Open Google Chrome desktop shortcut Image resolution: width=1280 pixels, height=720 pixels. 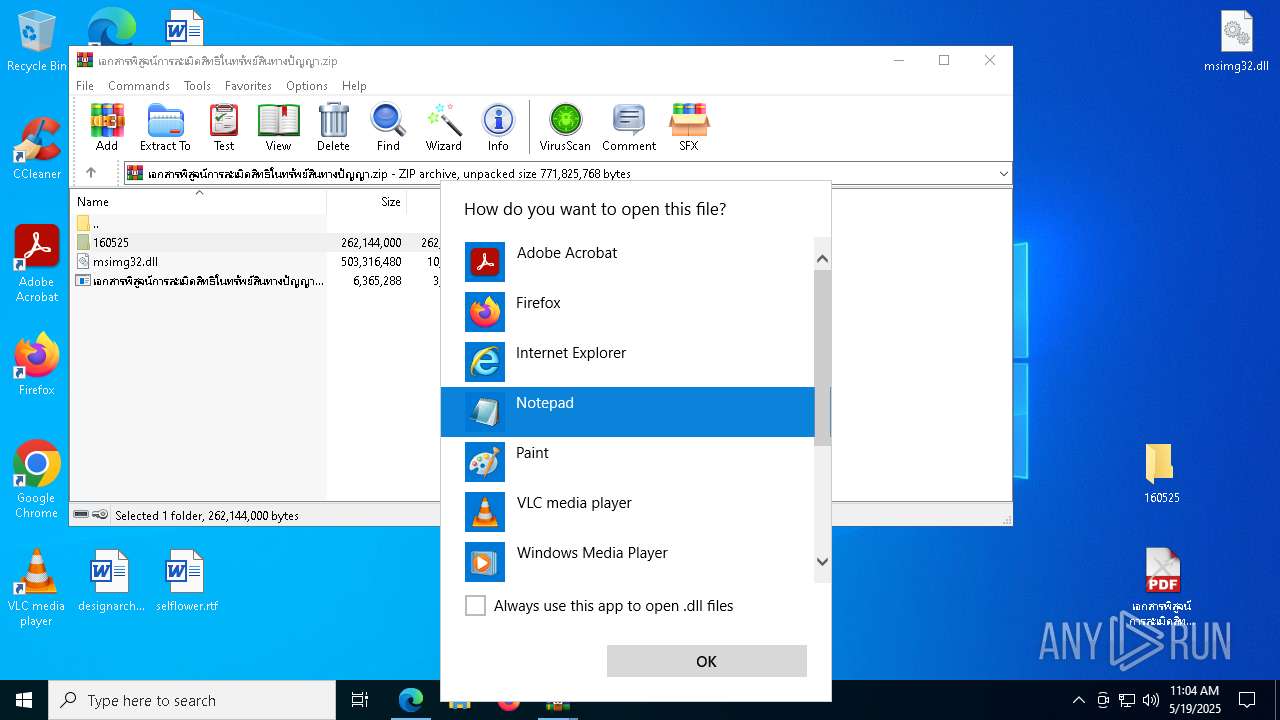(36, 480)
